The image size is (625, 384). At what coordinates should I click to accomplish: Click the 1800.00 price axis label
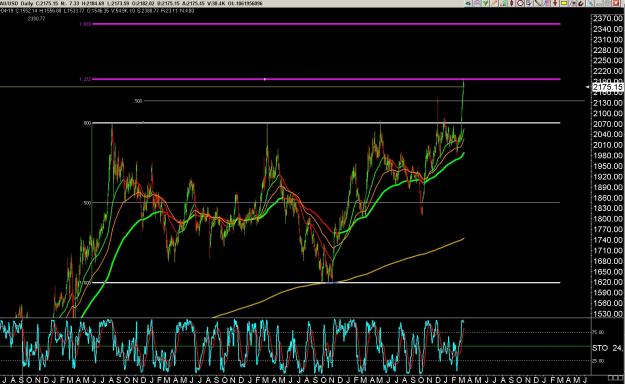[607, 219]
